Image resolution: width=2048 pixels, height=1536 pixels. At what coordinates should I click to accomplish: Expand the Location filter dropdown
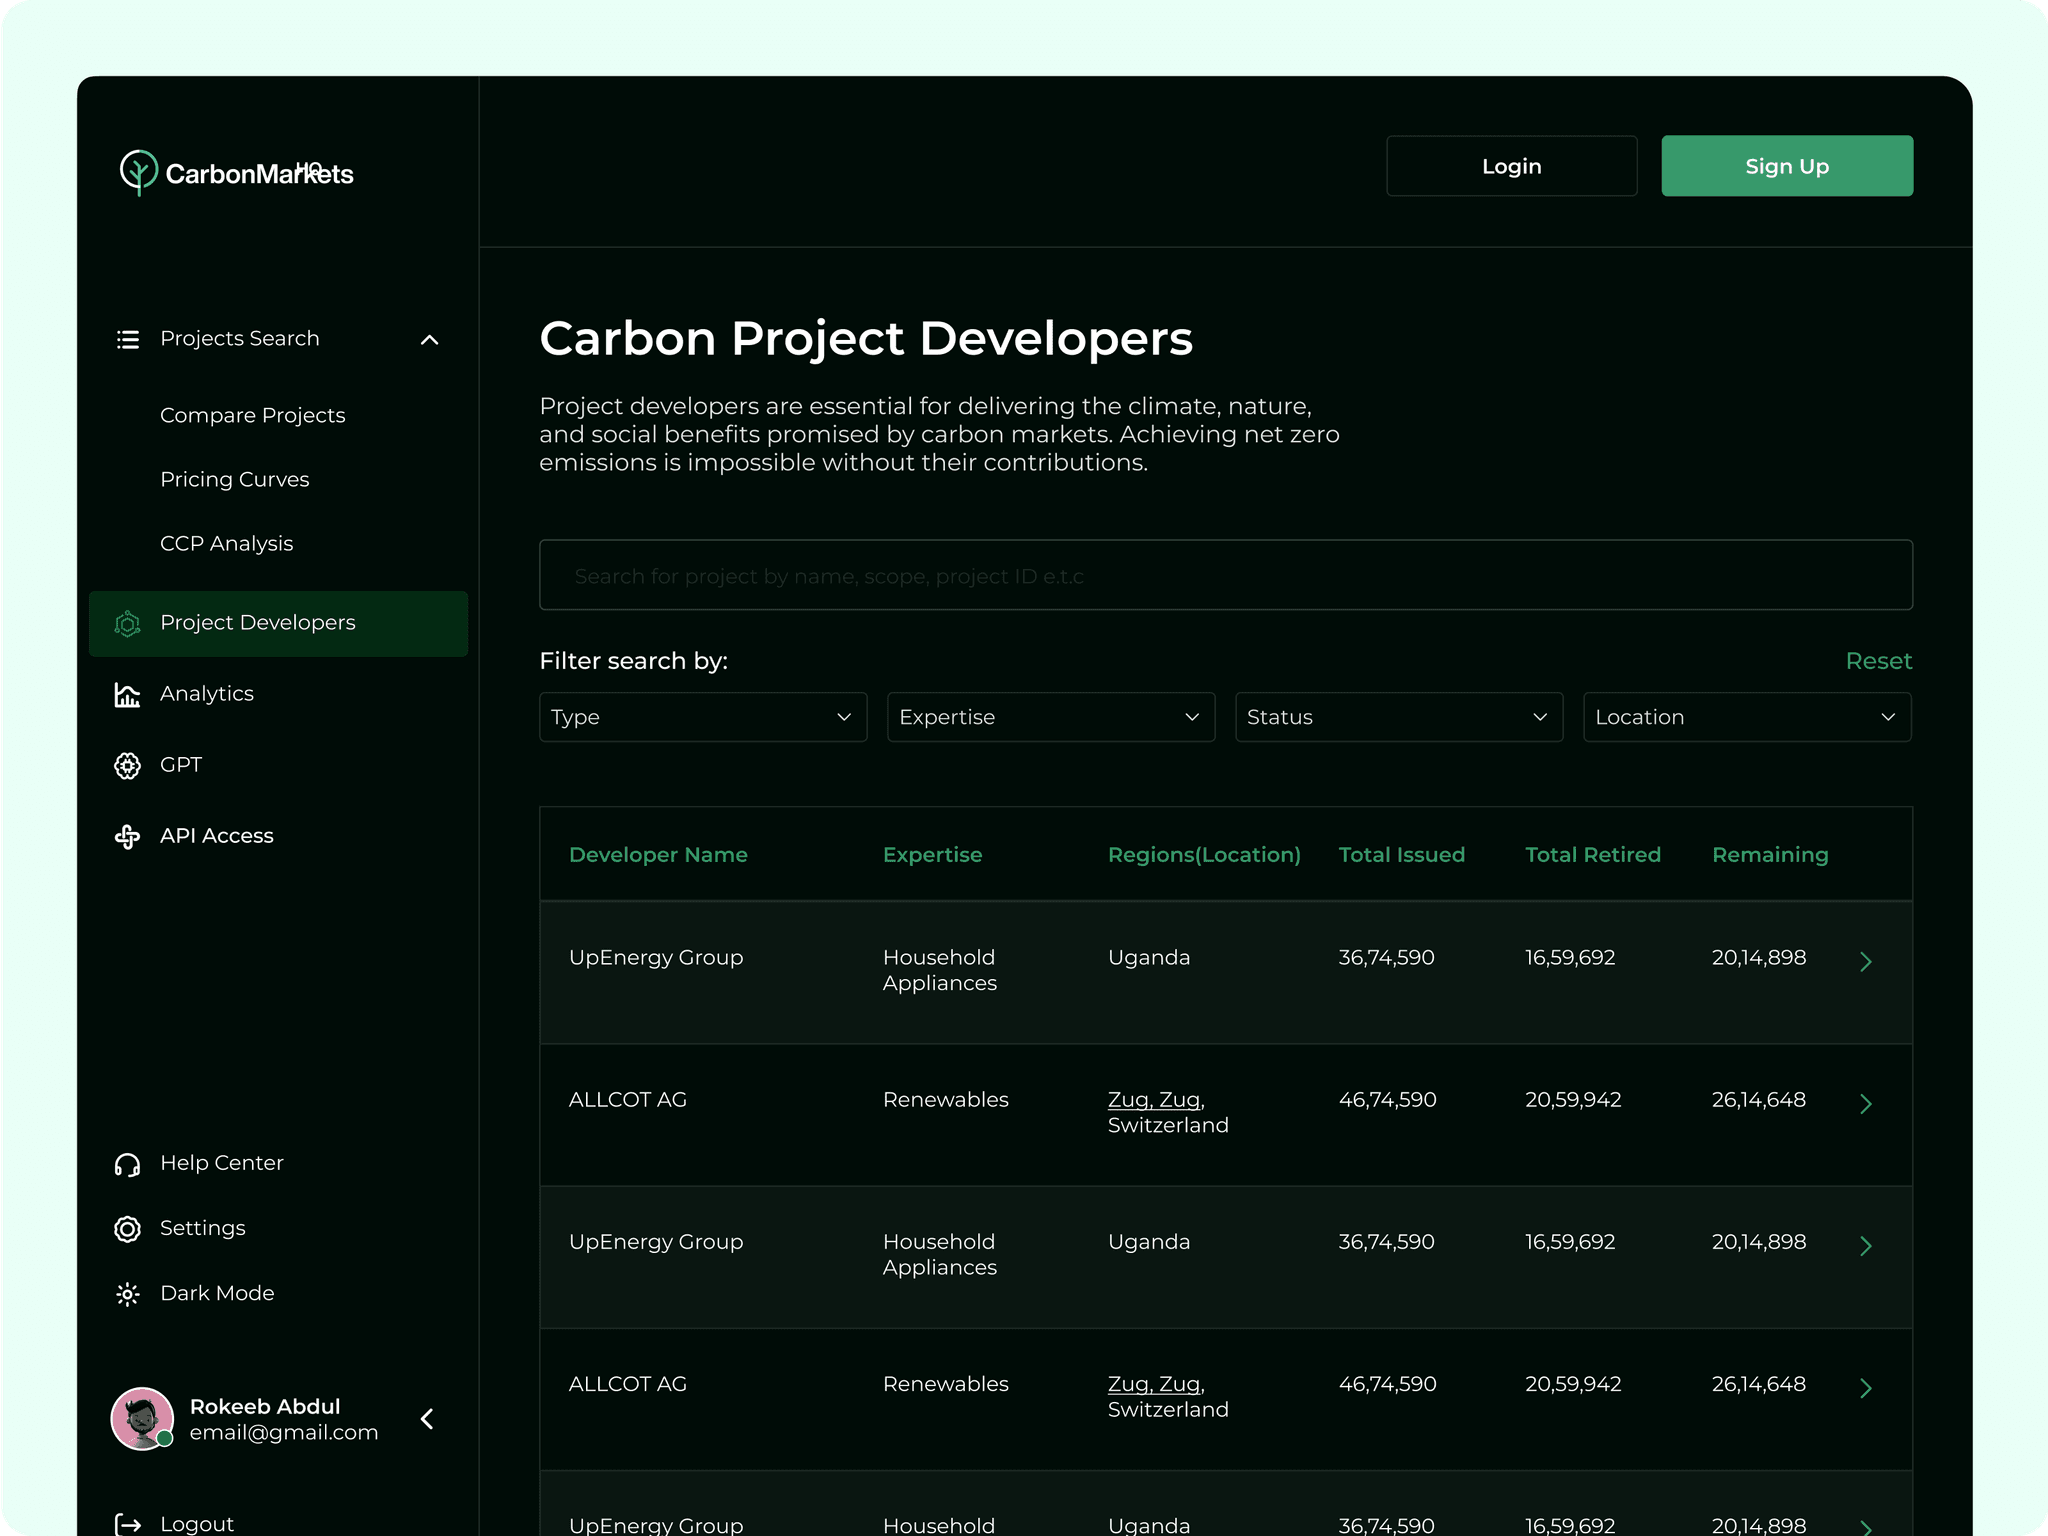coord(1746,717)
